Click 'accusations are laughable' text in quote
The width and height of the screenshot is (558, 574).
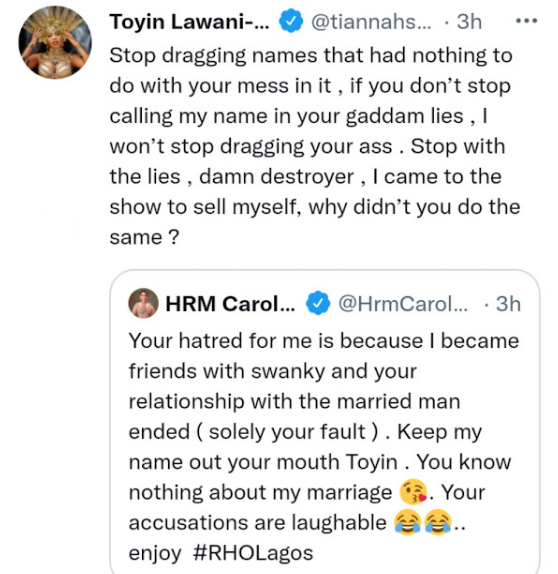257,522
